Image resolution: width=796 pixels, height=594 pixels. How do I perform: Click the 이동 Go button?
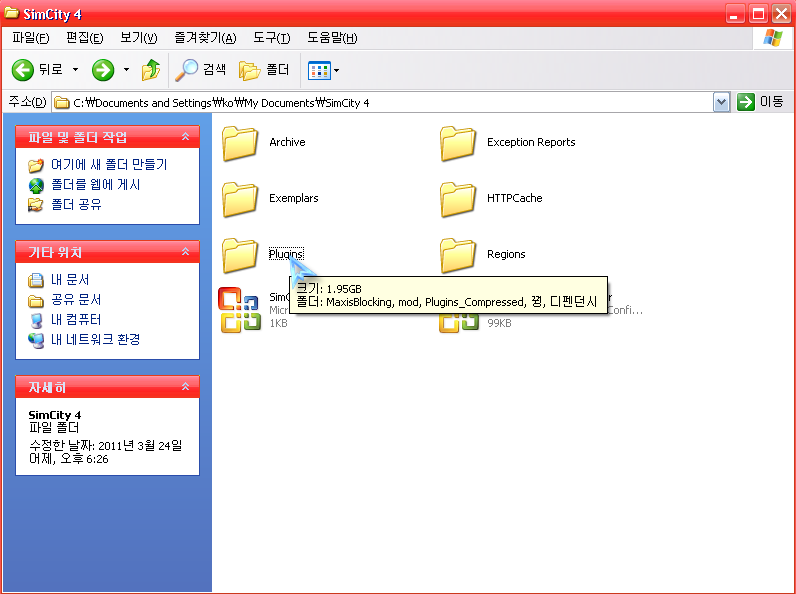760,102
